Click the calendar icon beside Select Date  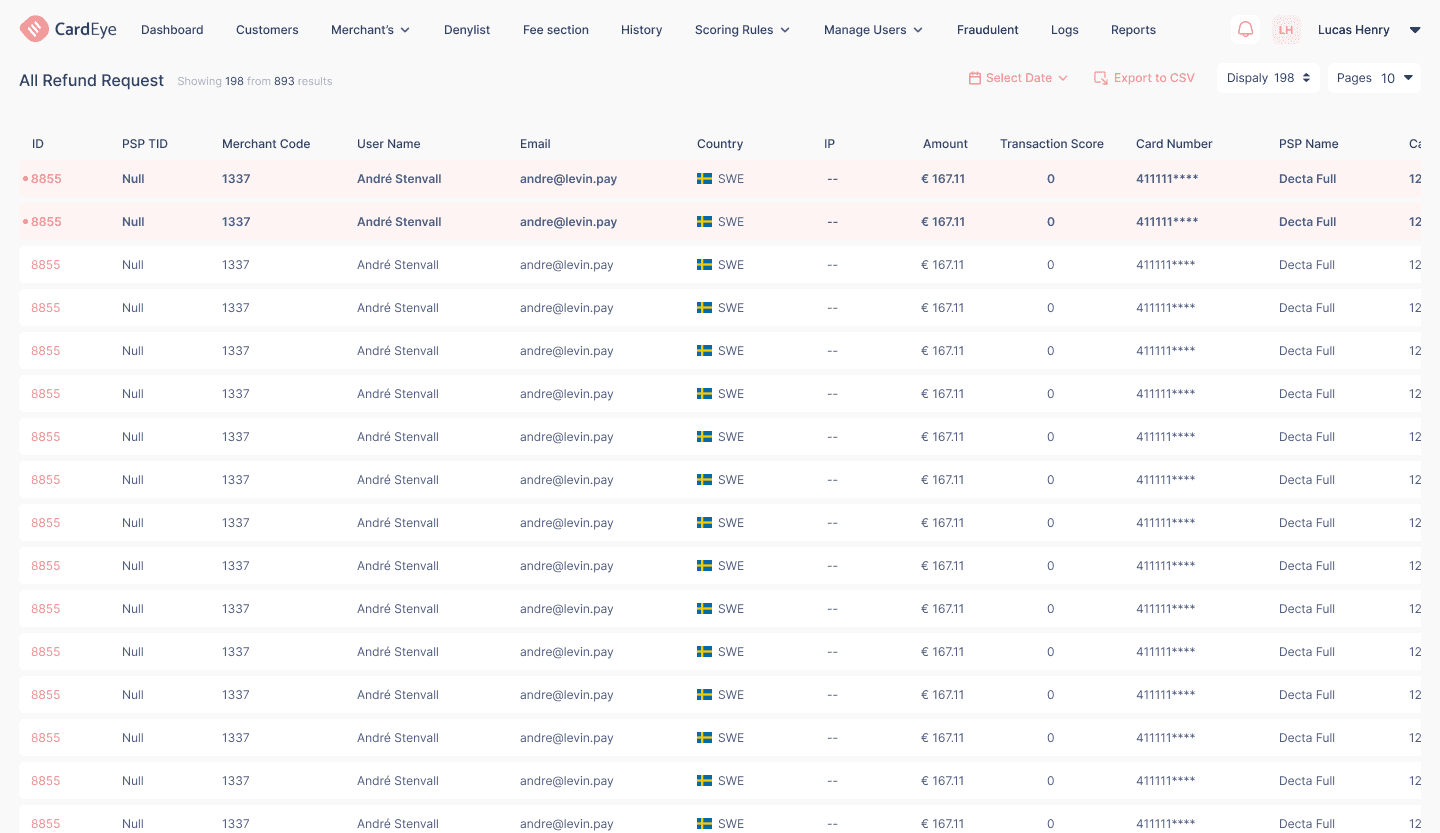point(974,78)
